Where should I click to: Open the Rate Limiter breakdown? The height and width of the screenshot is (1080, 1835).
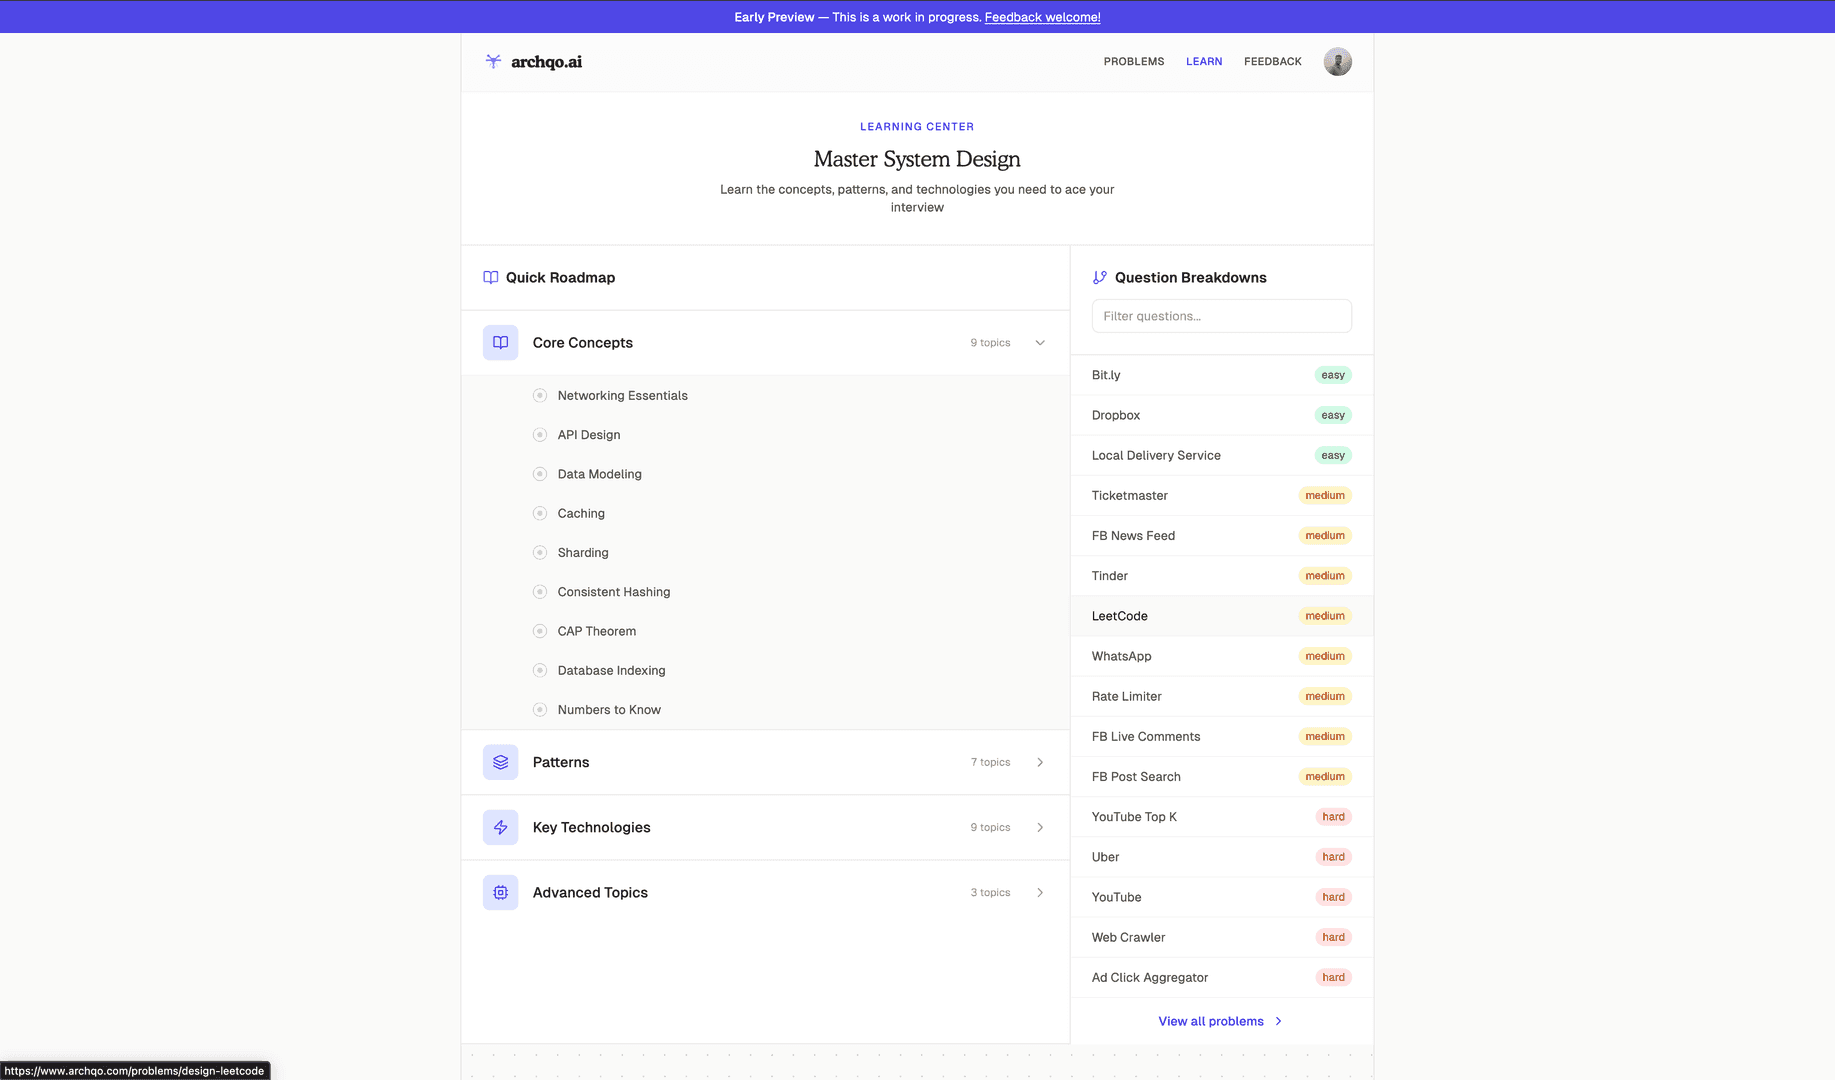[x=1221, y=696]
